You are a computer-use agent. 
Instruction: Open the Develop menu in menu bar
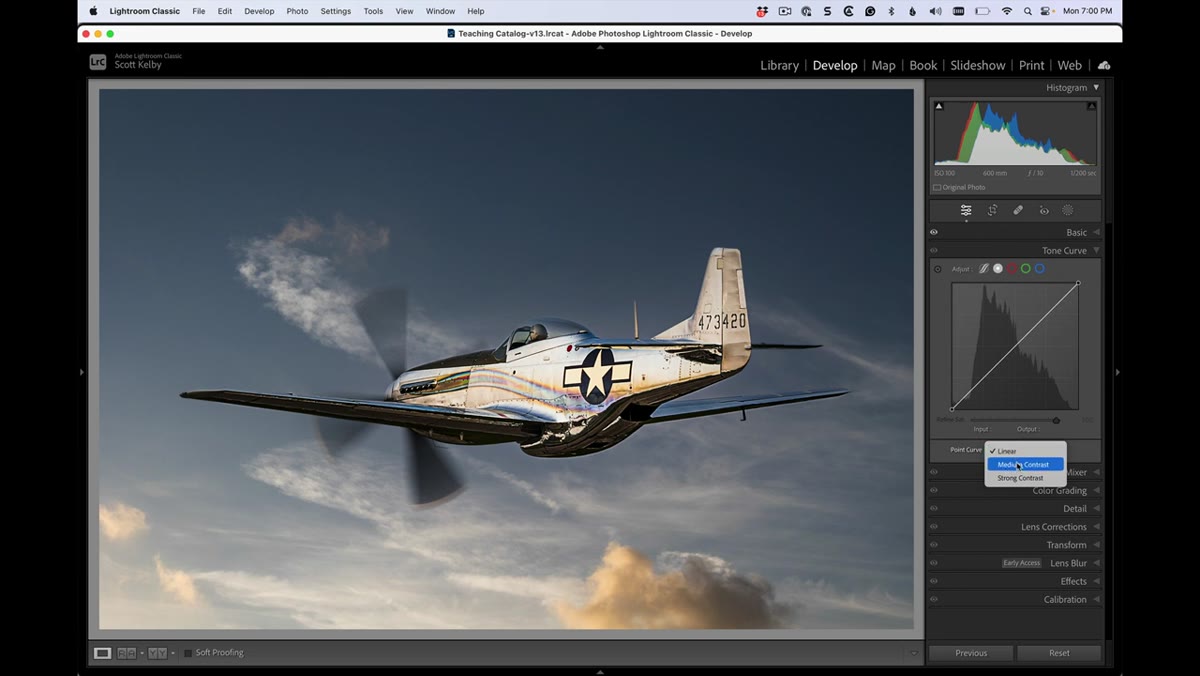point(259,11)
